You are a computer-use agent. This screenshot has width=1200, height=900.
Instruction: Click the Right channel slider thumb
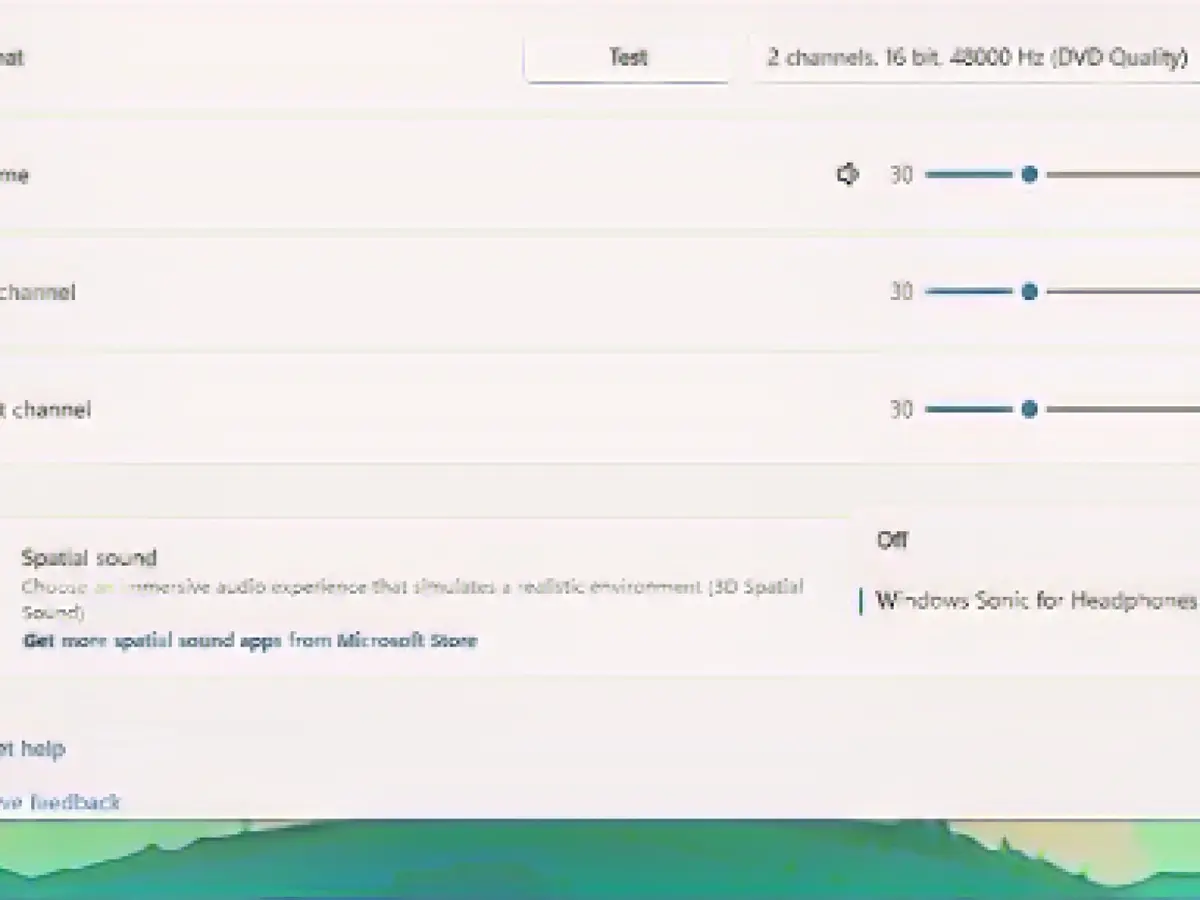1029,409
